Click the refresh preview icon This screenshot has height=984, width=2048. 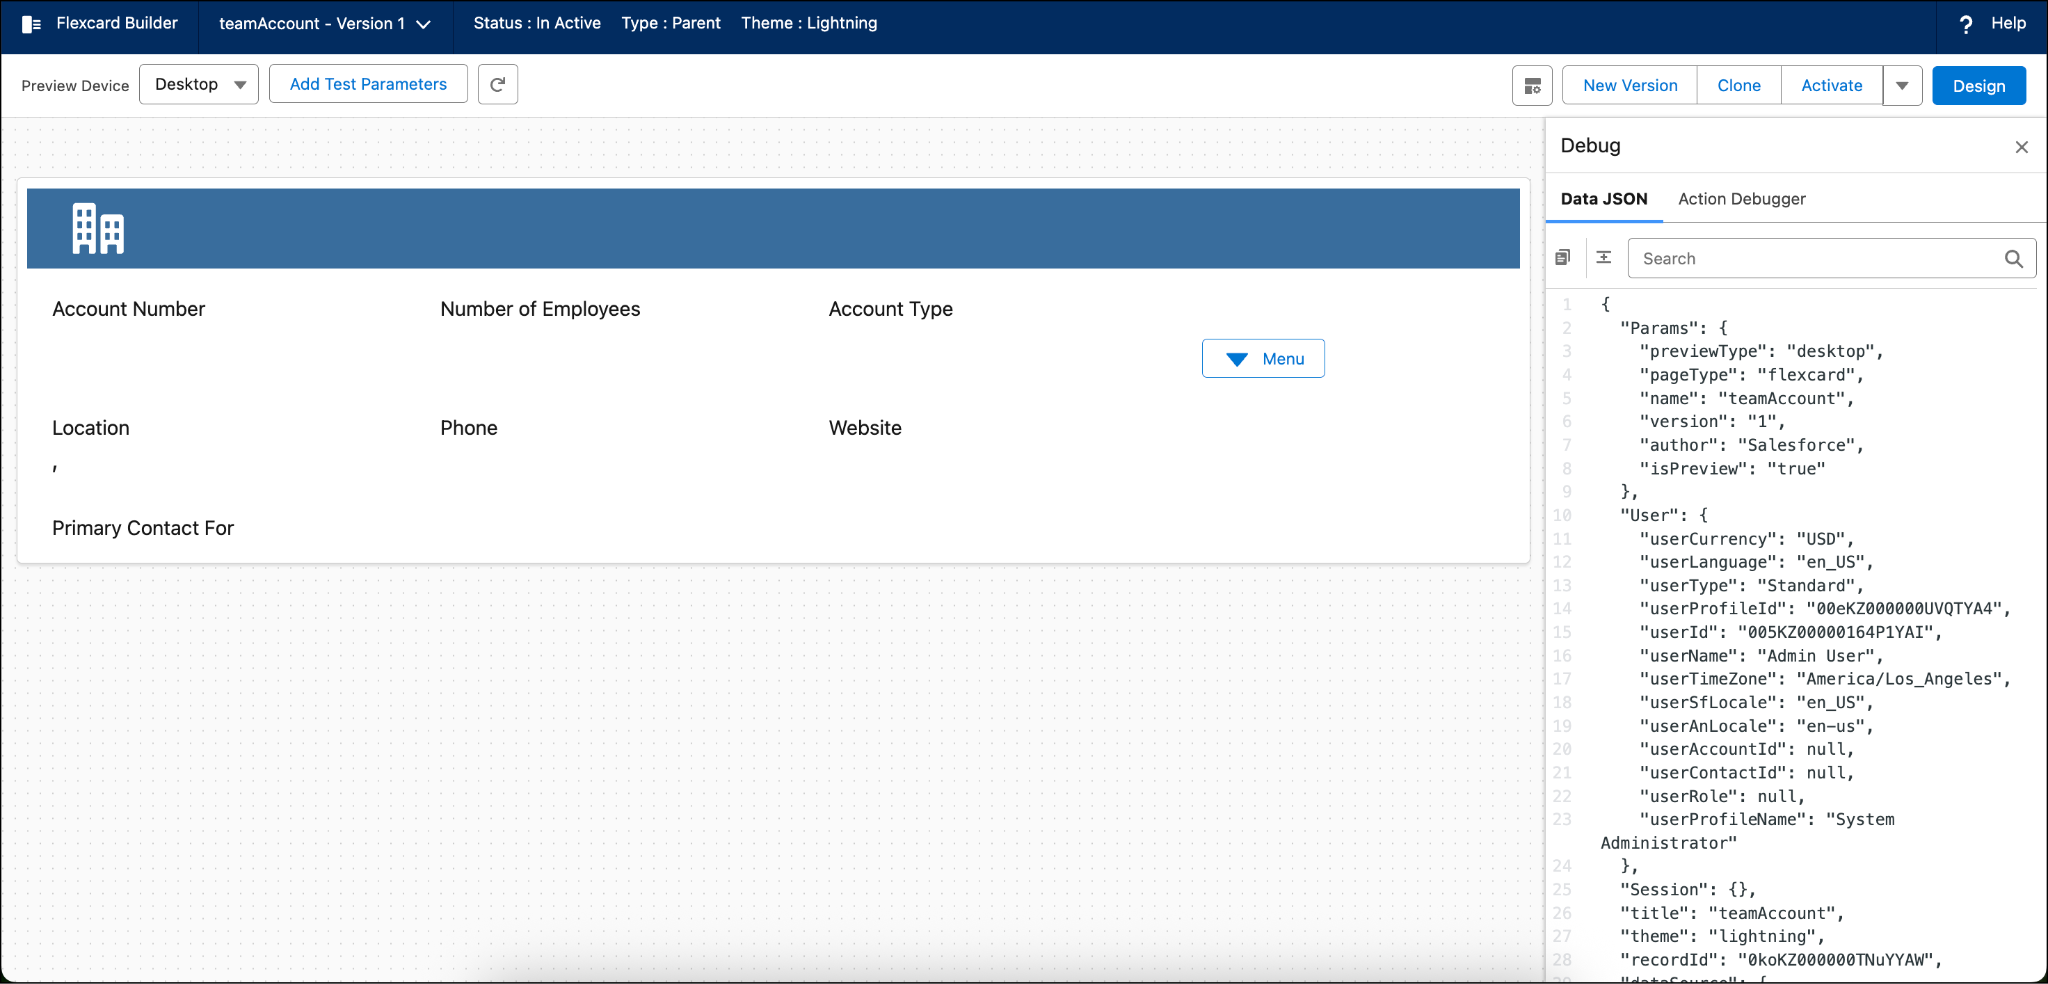point(498,84)
